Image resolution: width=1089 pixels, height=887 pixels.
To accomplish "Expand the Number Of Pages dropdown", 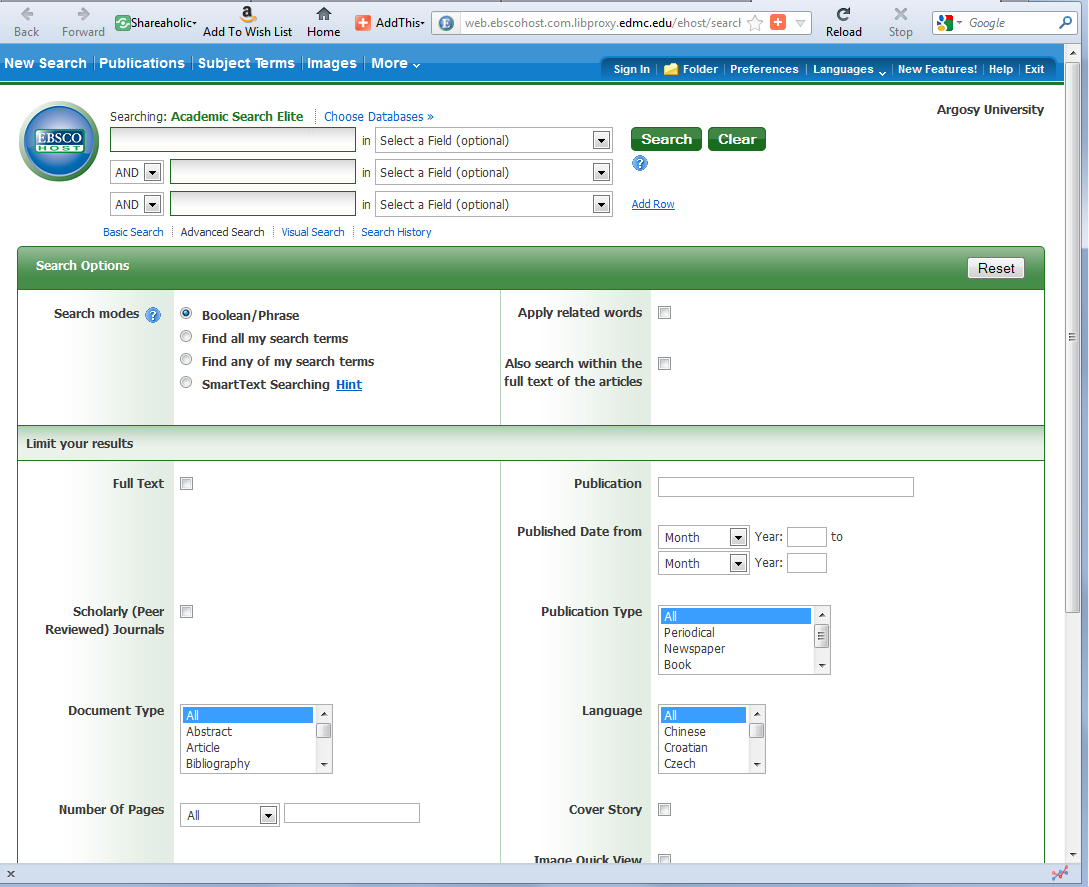I will pyautogui.click(x=229, y=815).
